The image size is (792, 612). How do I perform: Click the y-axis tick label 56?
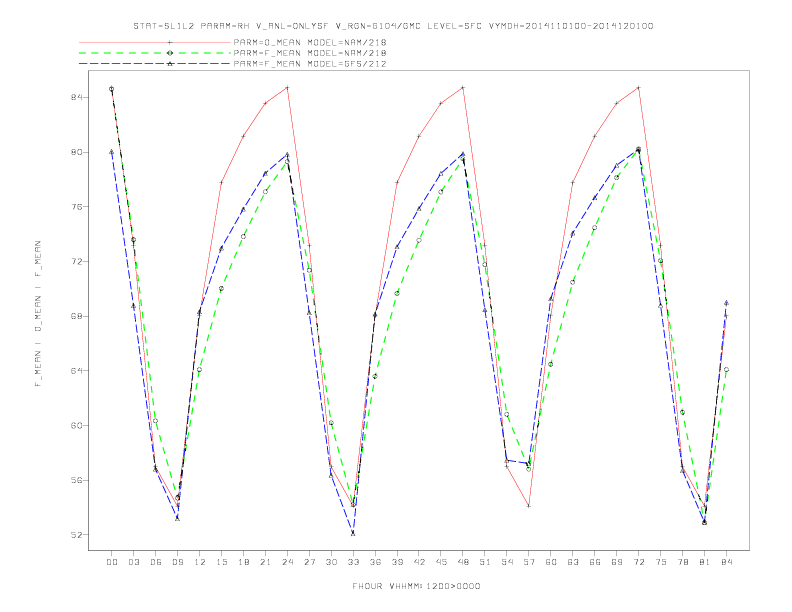pyautogui.click(x=76, y=480)
